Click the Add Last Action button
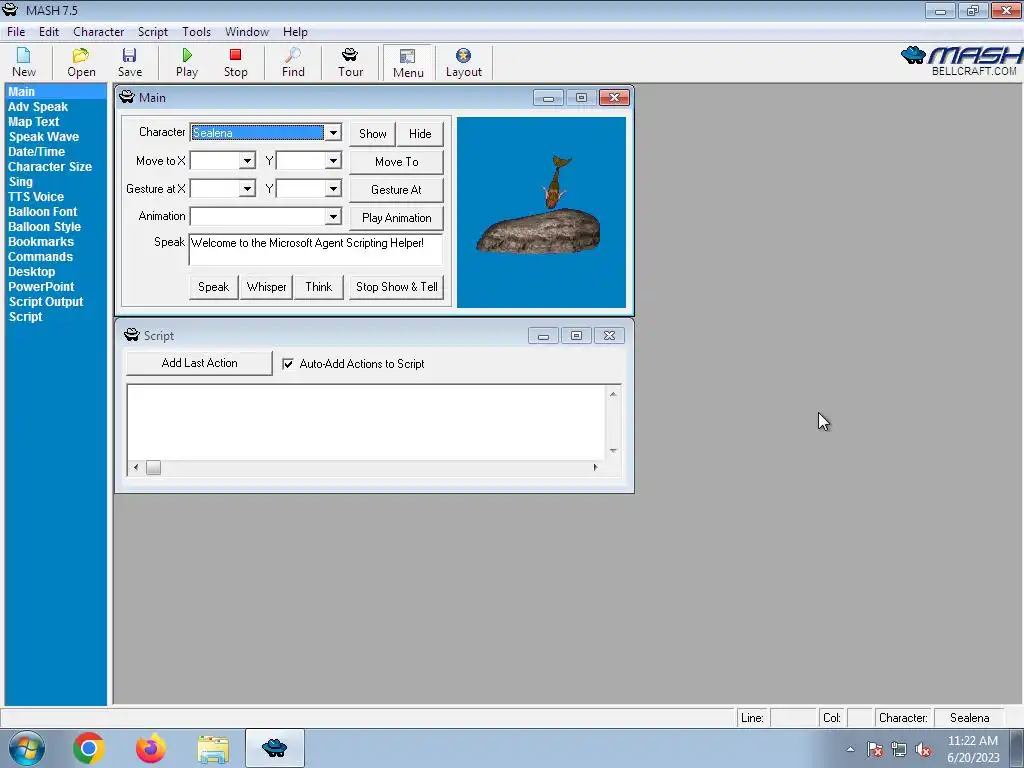Viewport: 1024px width, 768px height. pos(199,363)
